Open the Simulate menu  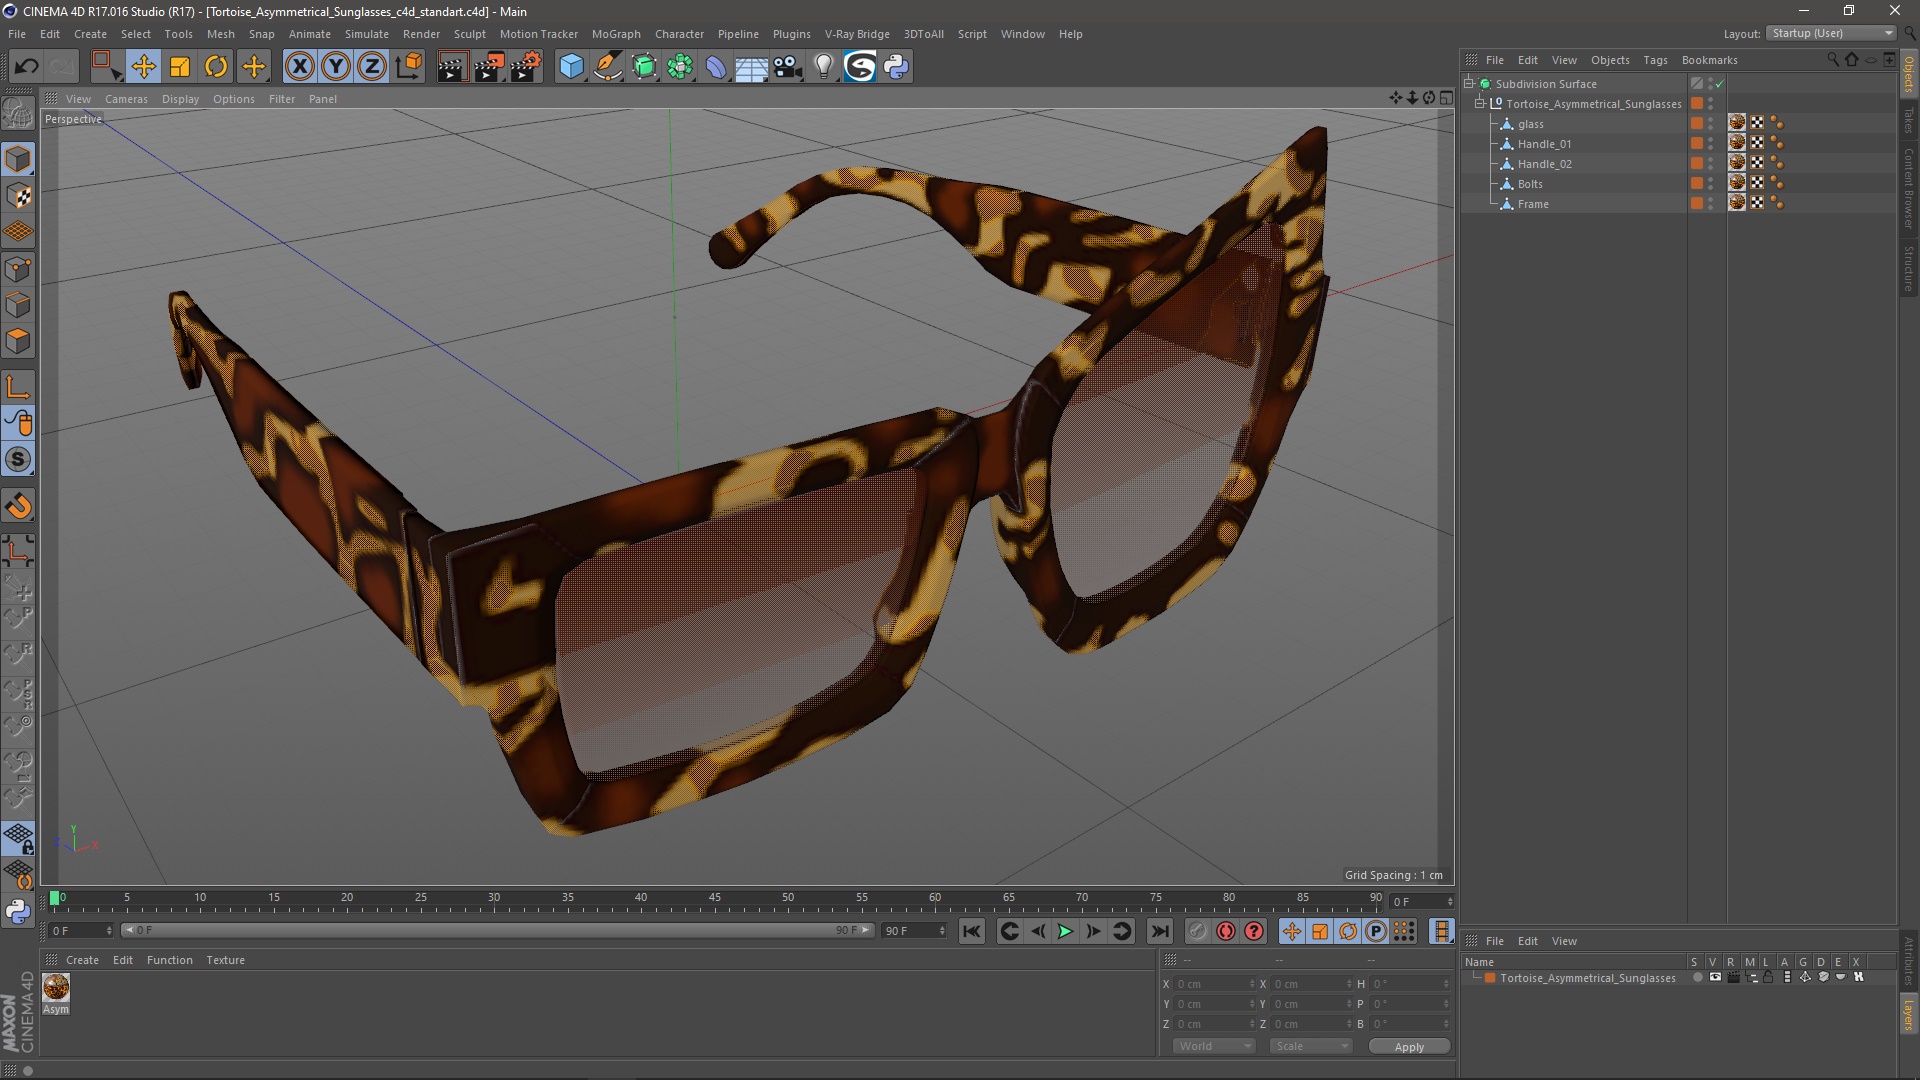tap(369, 33)
